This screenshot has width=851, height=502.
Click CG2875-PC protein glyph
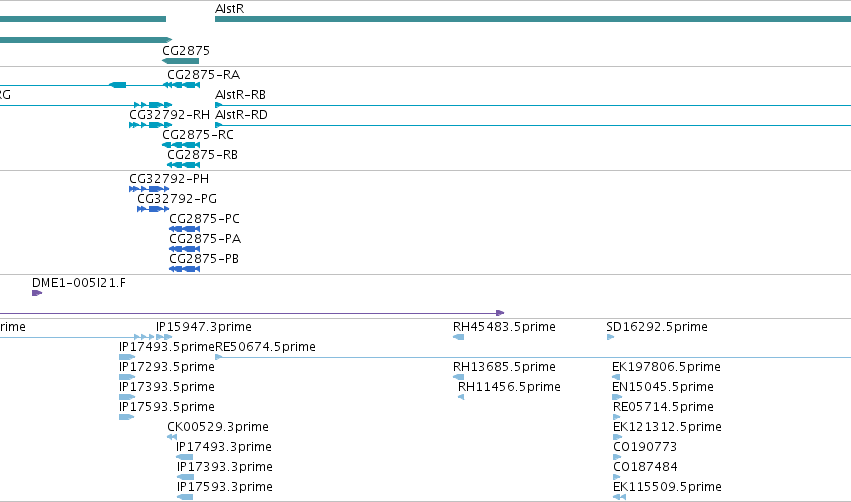tap(185, 229)
